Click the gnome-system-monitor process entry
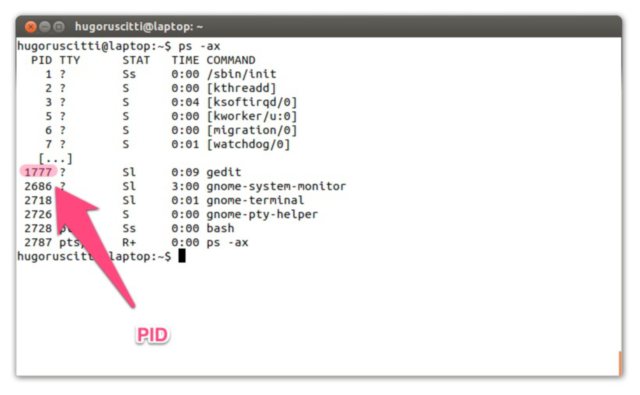Image resolution: width=640 pixels, height=395 pixels. coord(276,186)
